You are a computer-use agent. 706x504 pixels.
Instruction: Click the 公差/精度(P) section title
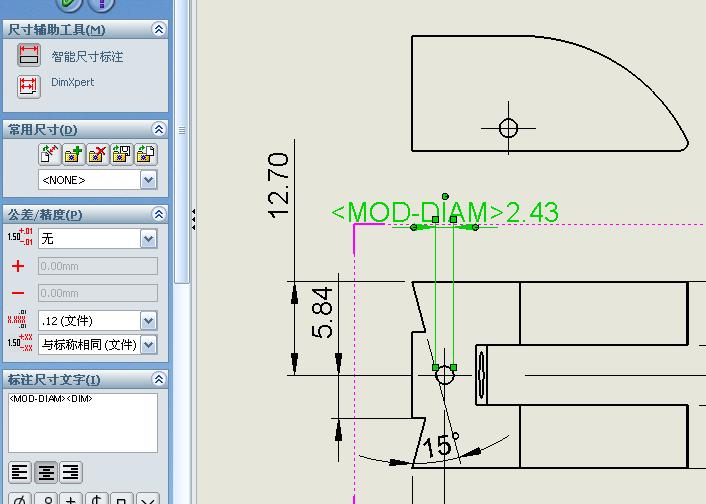tap(45, 215)
